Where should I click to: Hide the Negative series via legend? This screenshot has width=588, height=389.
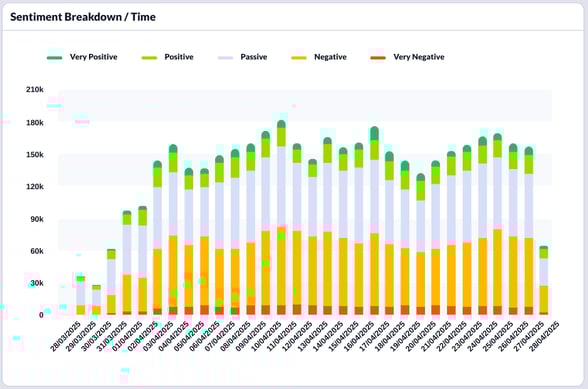coord(319,57)
